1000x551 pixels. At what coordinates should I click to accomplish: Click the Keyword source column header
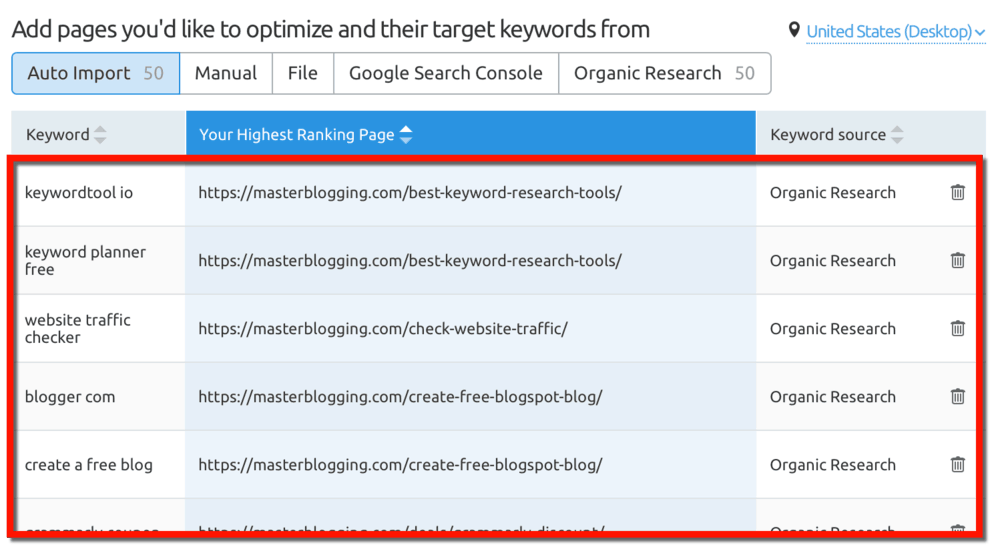(871, 134)
